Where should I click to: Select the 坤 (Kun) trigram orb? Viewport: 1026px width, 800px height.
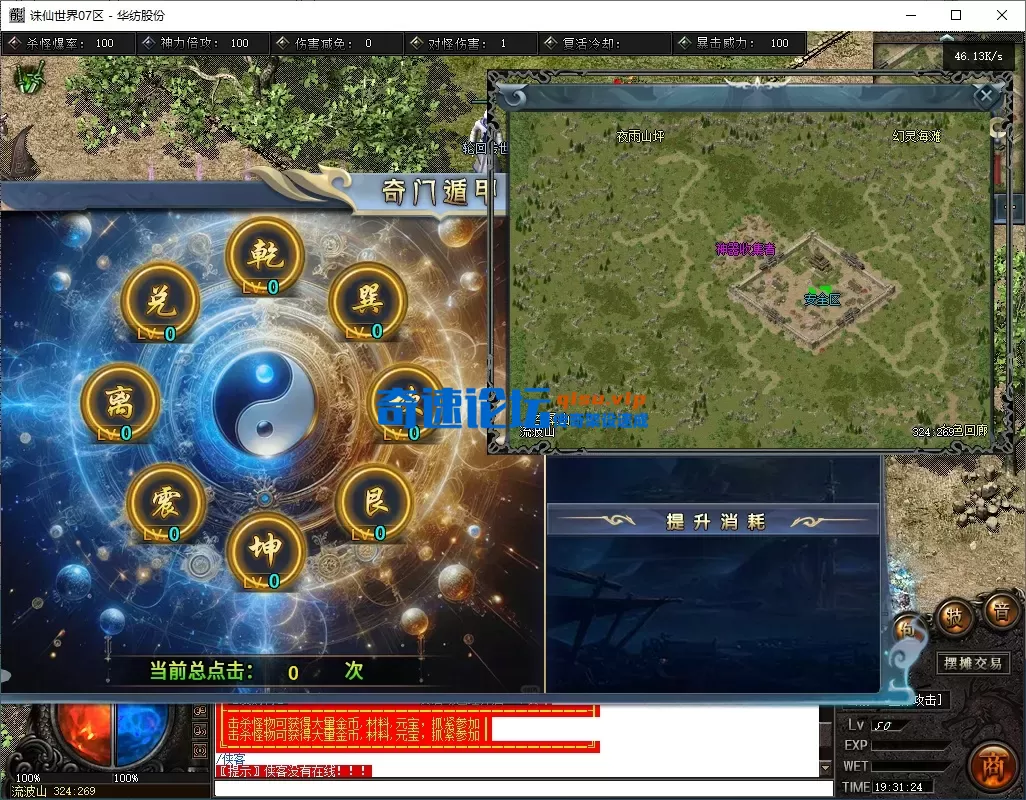point(266,551)
